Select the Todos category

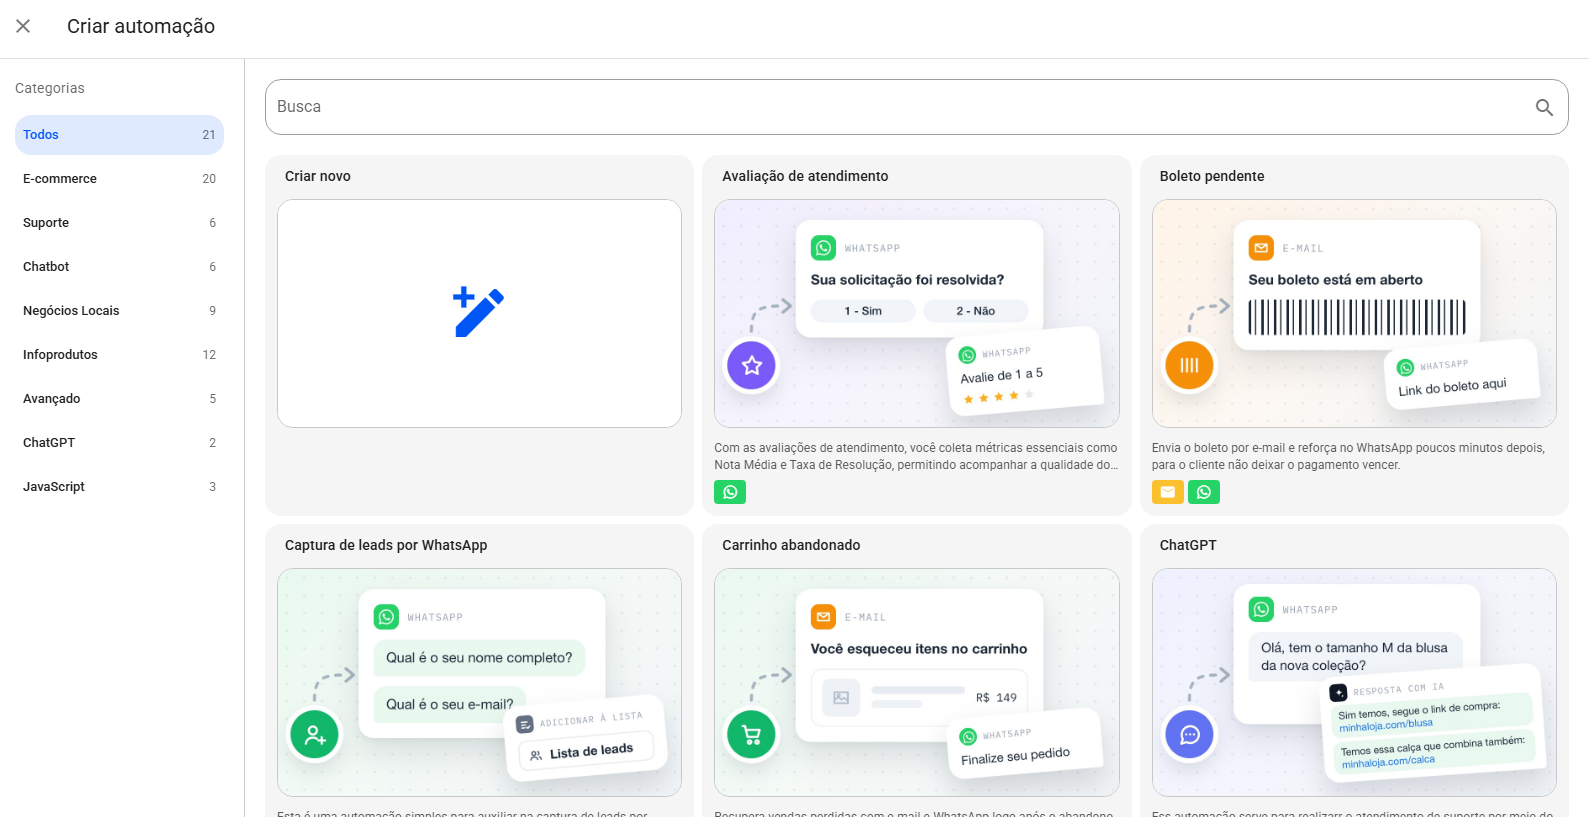[x=119, y=135]
